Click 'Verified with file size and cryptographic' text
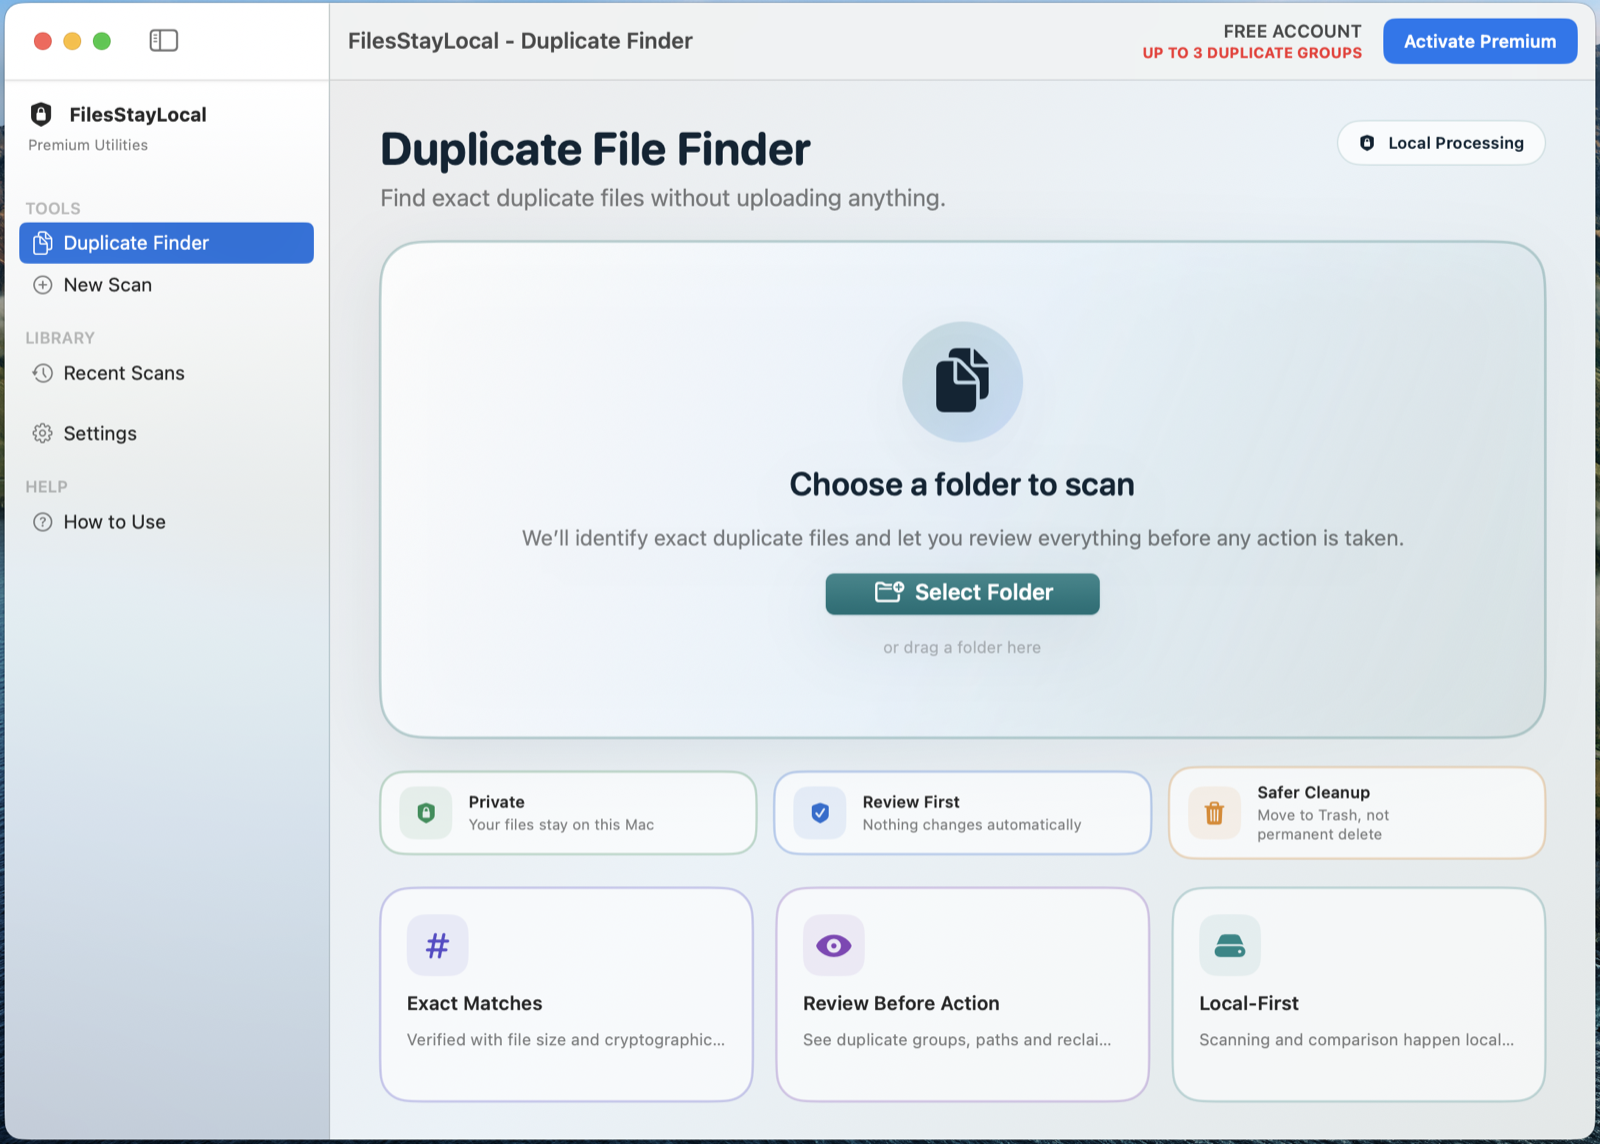The width and height of the screenshot is (1600, 1144). [566, 1040]
